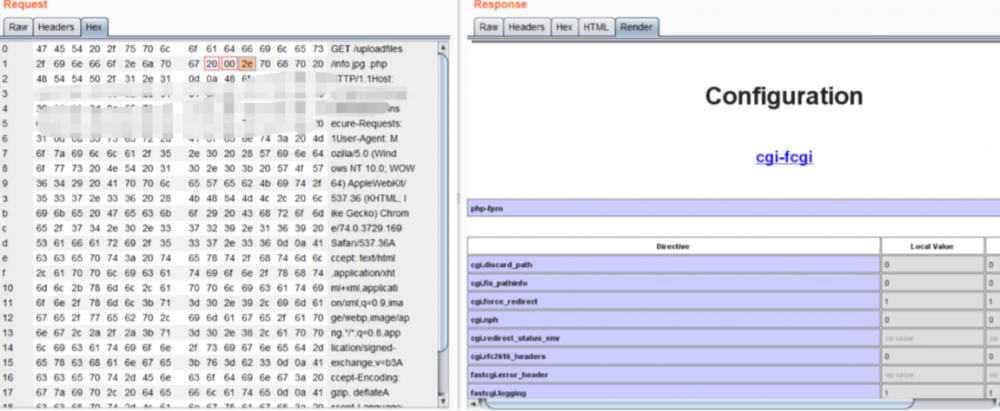Click the php-fpm section header bar
The image size is (1000, 411).
point(733,209)
